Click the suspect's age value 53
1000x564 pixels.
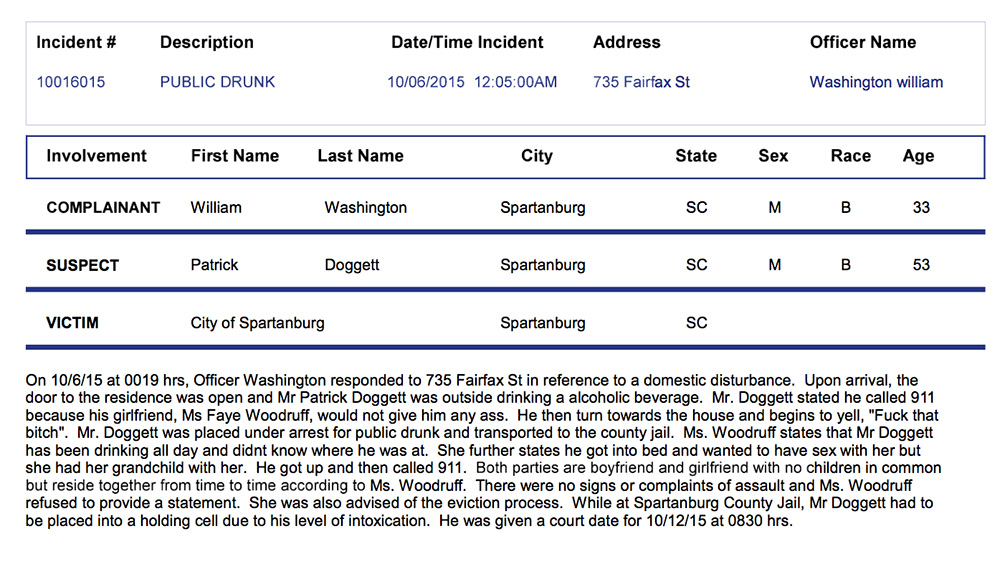tap(921, 266)
